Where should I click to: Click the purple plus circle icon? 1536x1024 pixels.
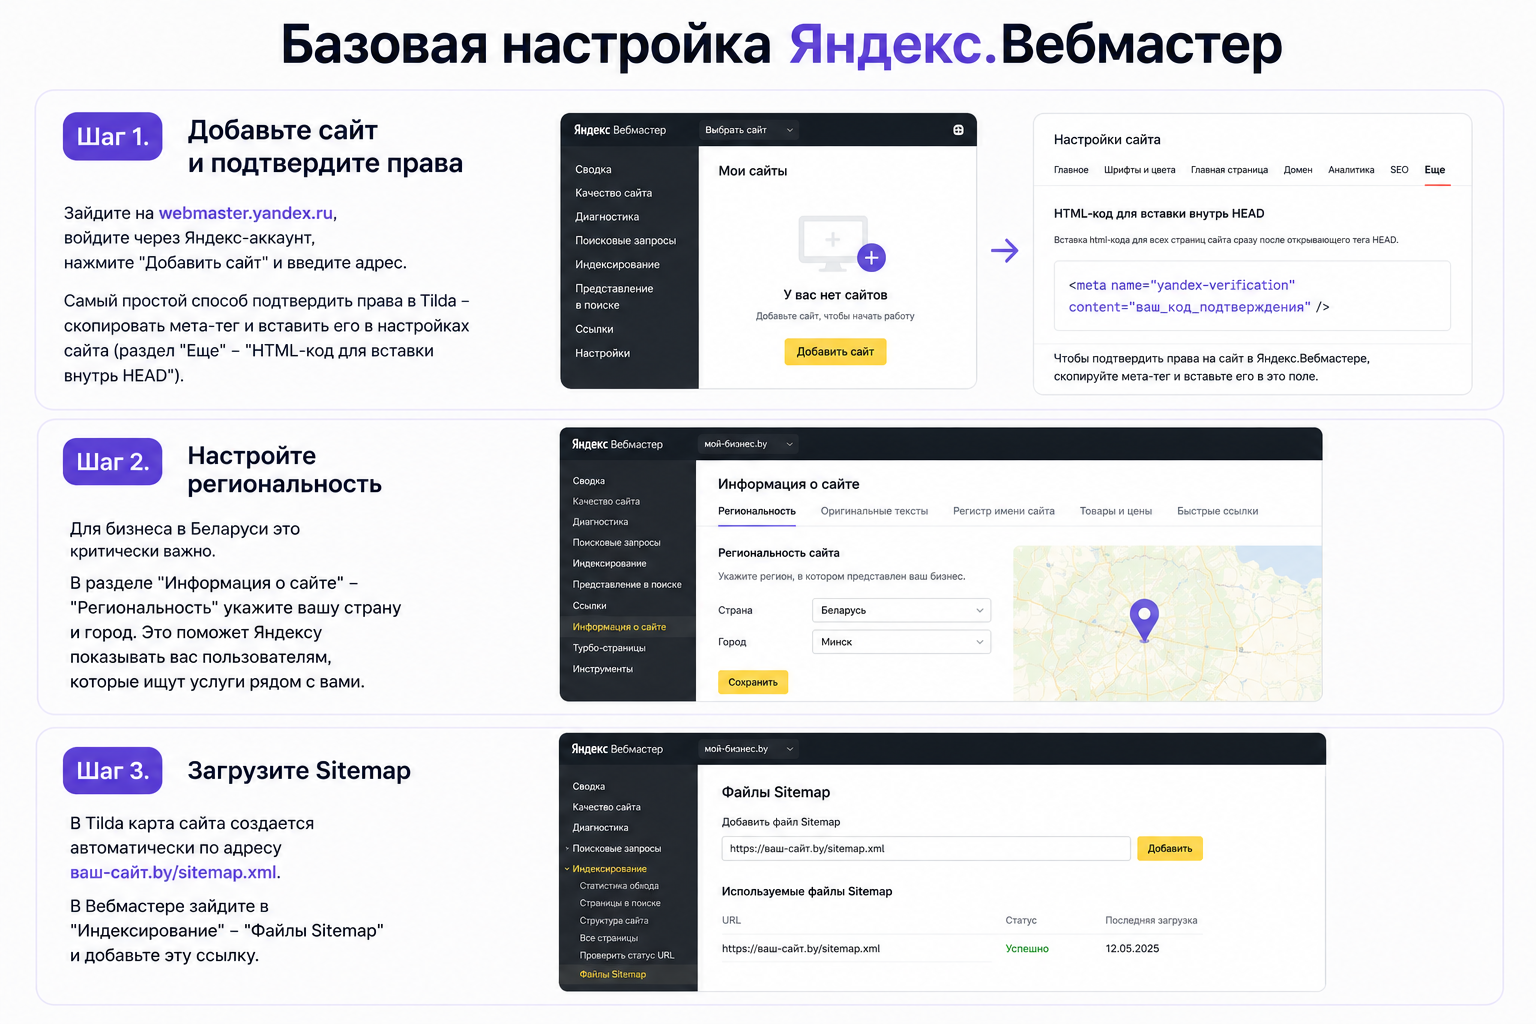pos(872,257)
